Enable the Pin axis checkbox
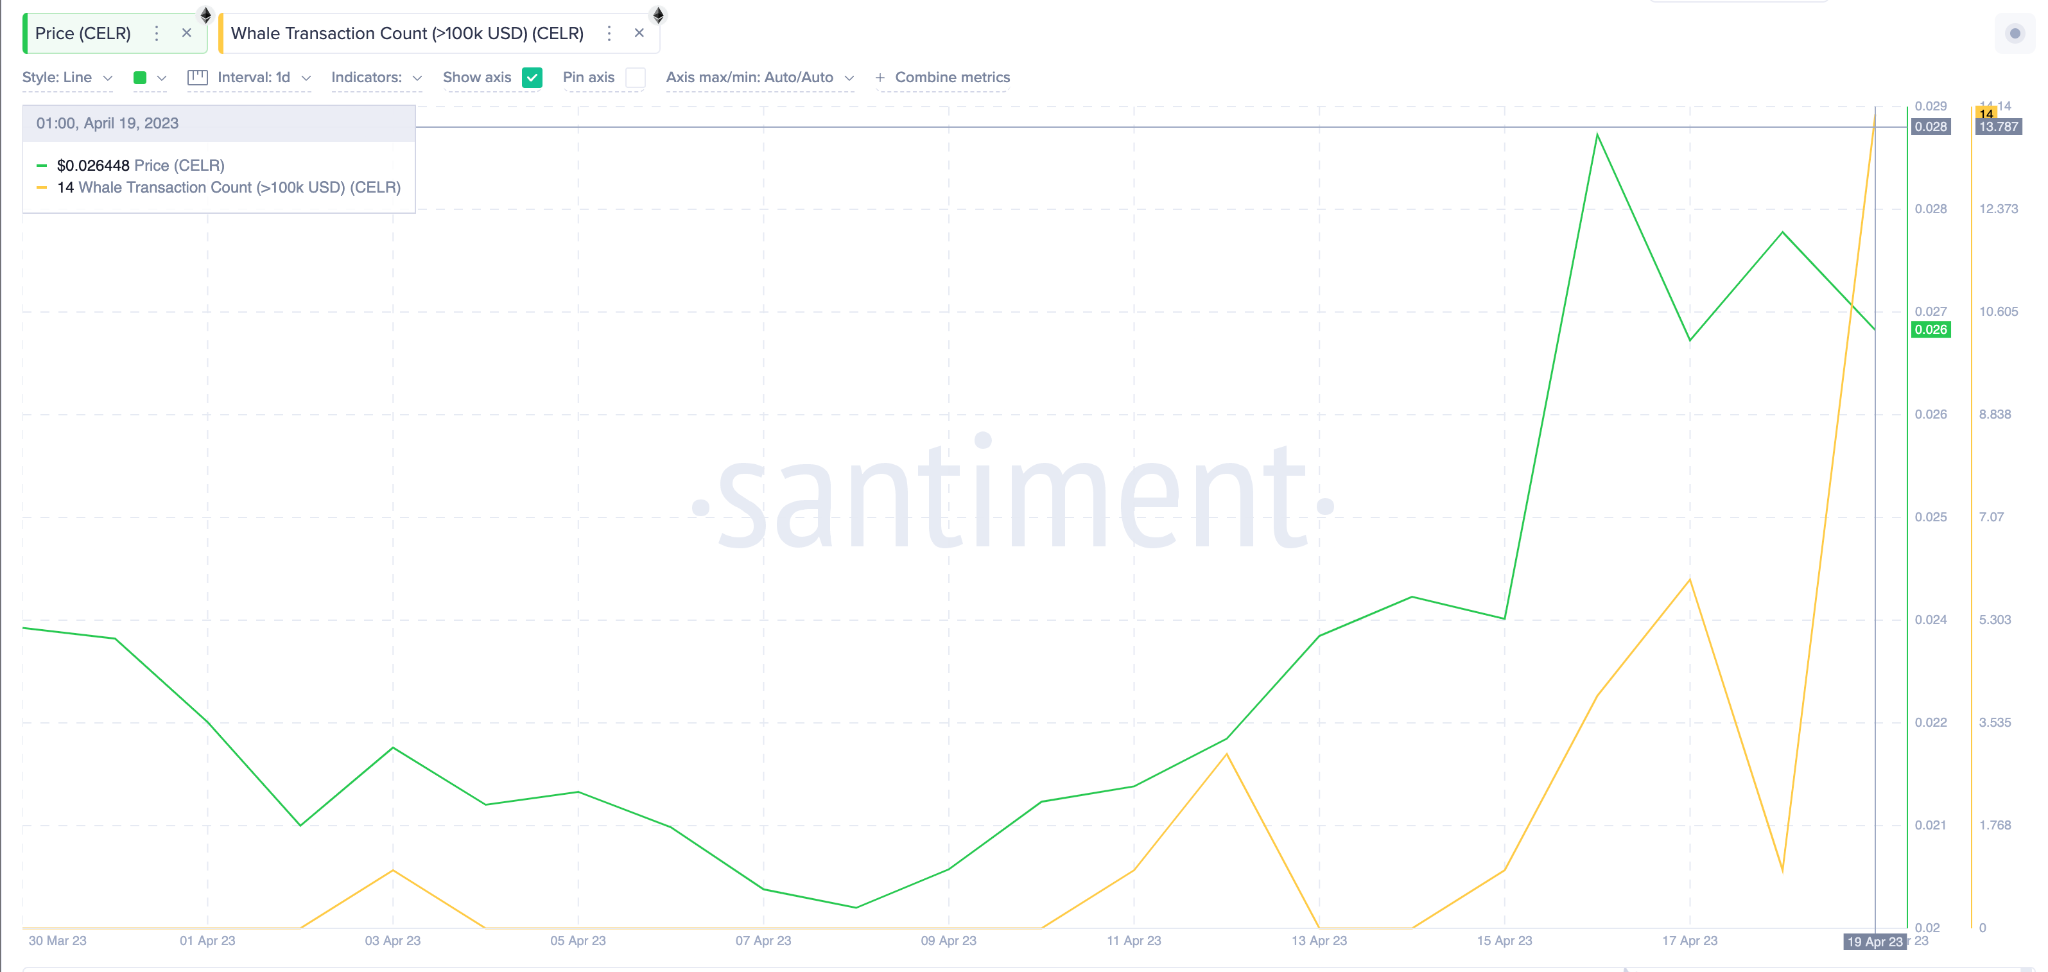Image resolution: width=2048 pixels, height=972 pixels. pos(635,77)
